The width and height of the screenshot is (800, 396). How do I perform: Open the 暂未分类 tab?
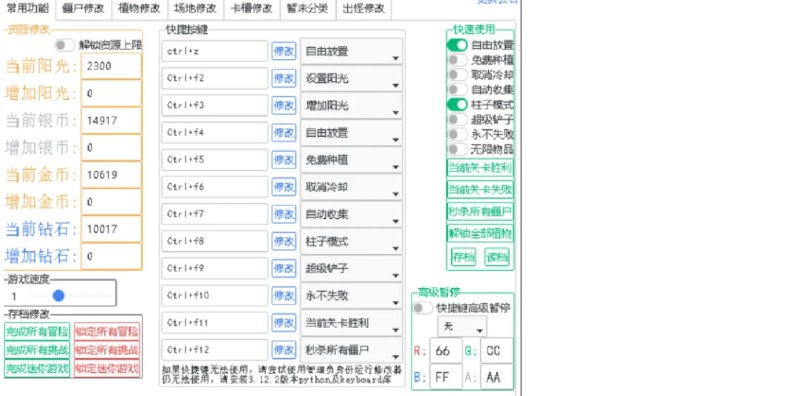tap(308, 9)
